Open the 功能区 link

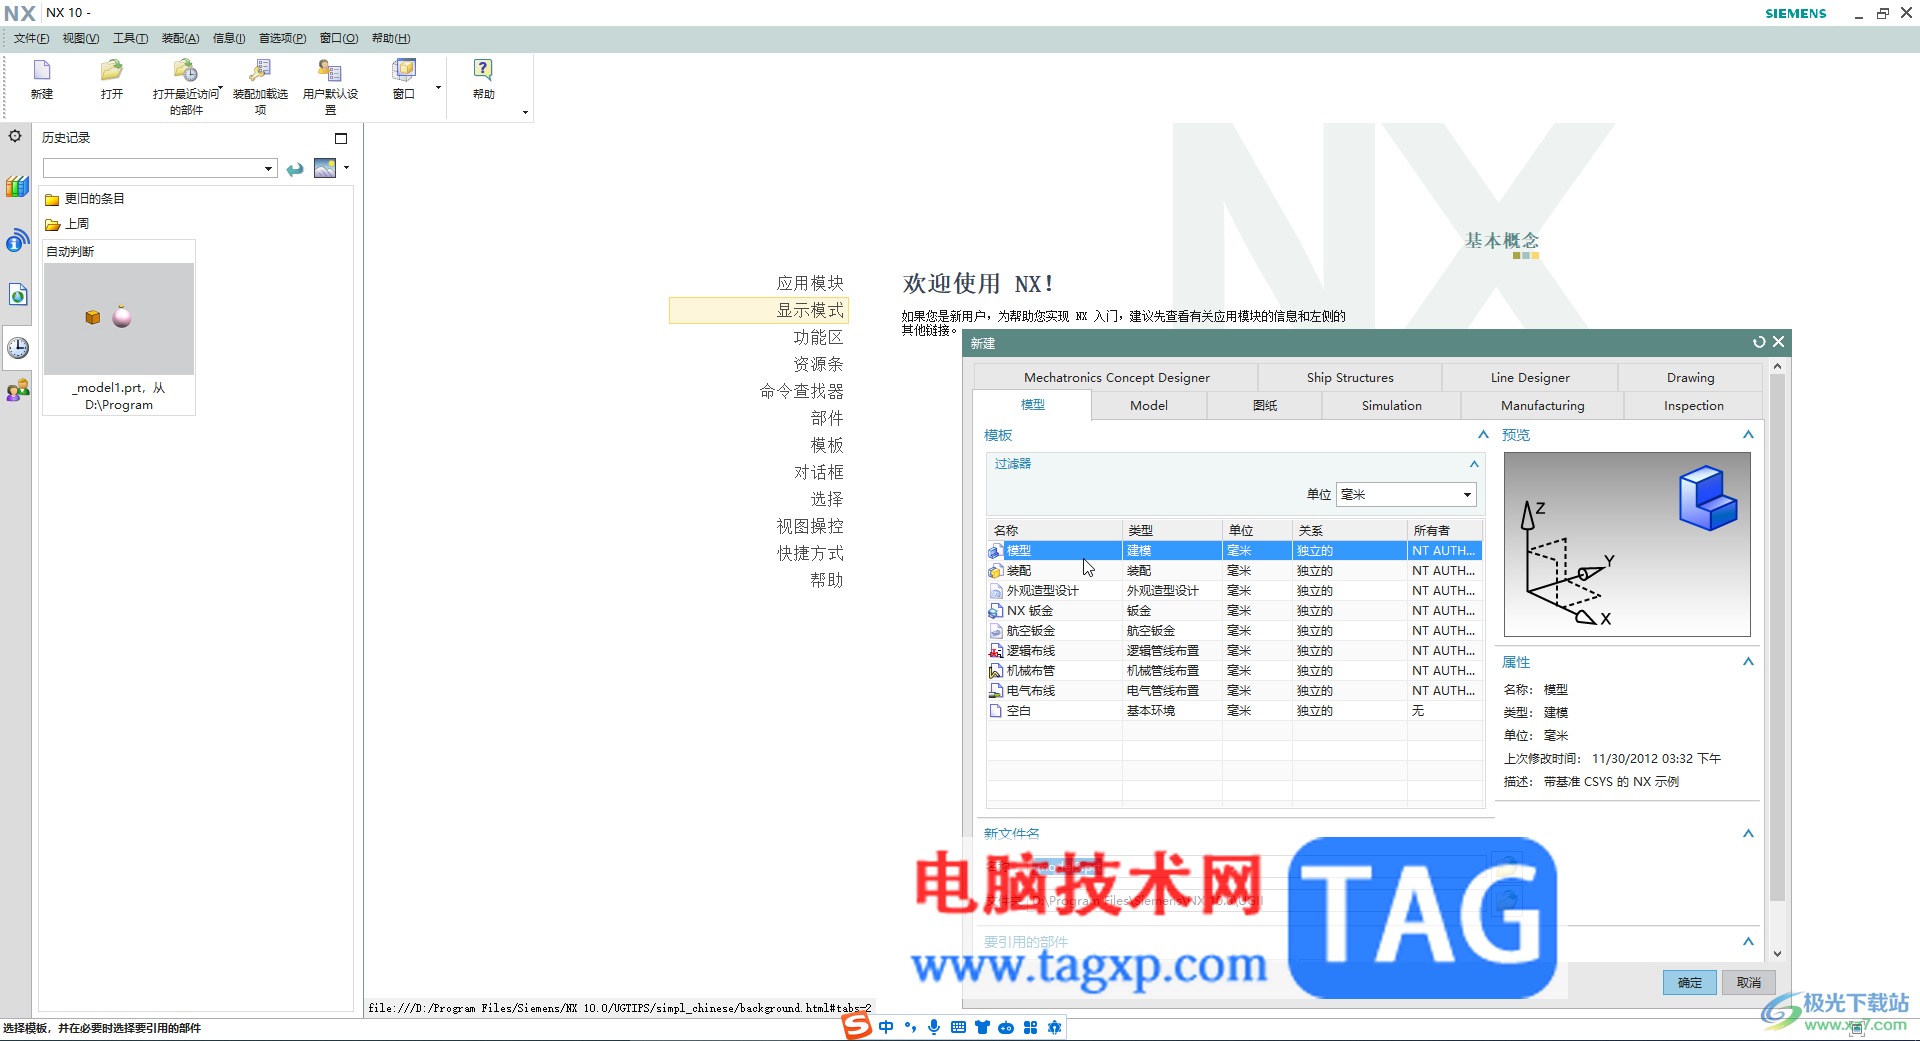[x=818, y=337]
